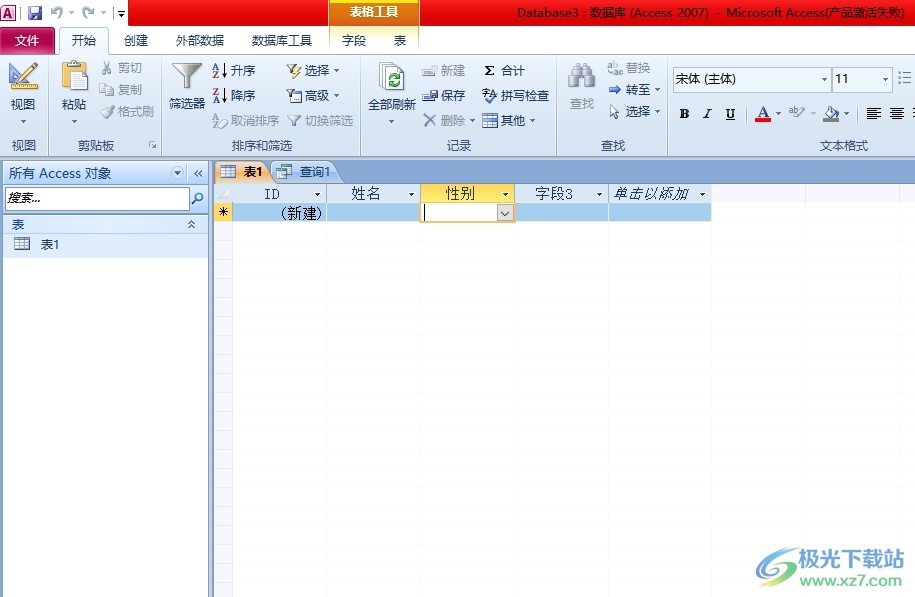The image size is (915, 597).
Task: Open Replace (替换) tool
Action: (628, 68)
